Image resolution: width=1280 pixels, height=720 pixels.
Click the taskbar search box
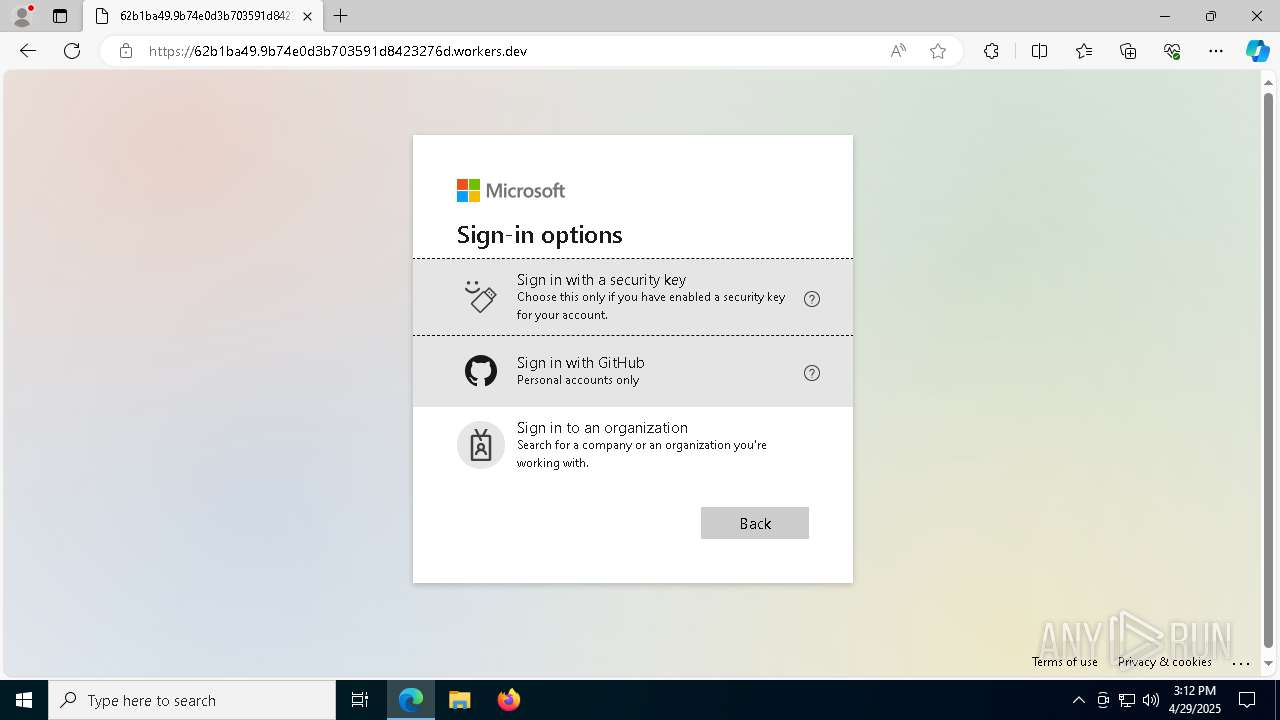click(192, 700)
